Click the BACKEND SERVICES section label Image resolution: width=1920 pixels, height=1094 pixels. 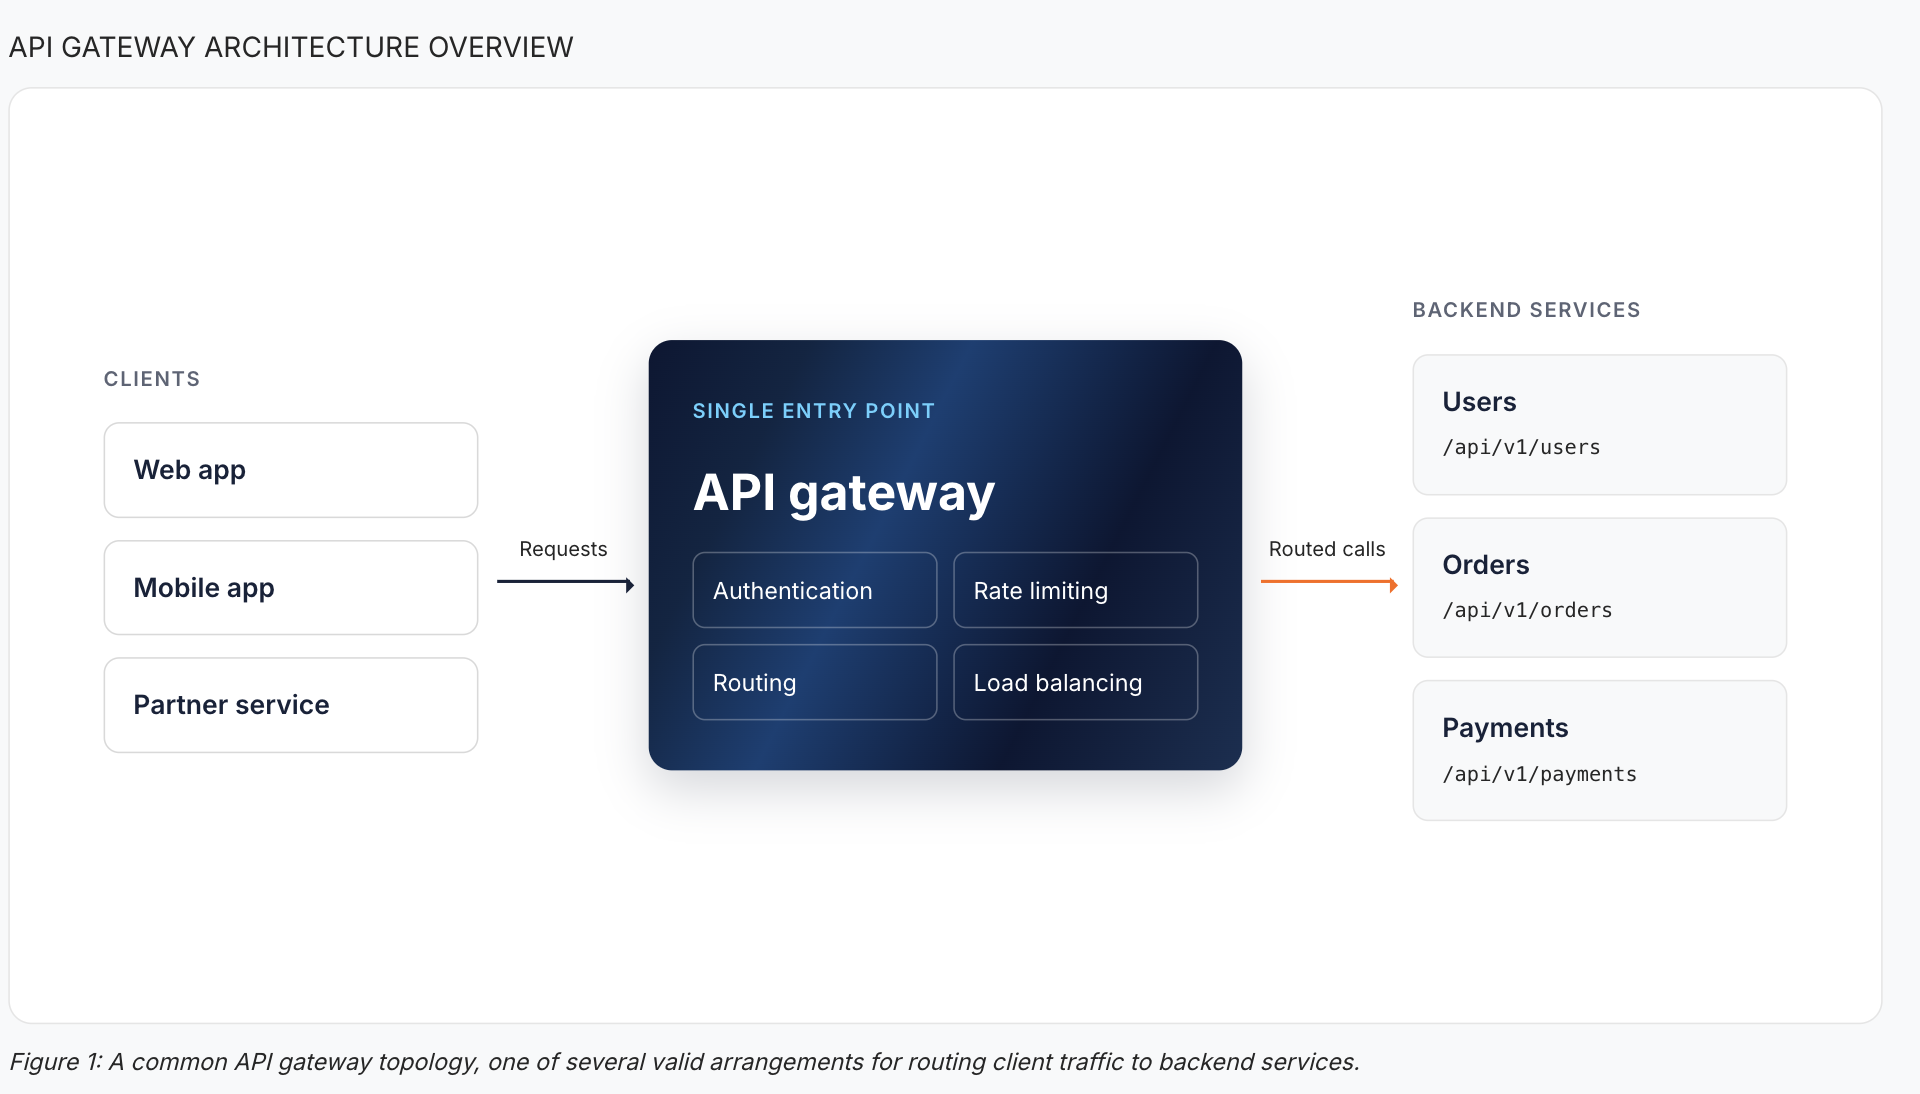coord(1526,310)
